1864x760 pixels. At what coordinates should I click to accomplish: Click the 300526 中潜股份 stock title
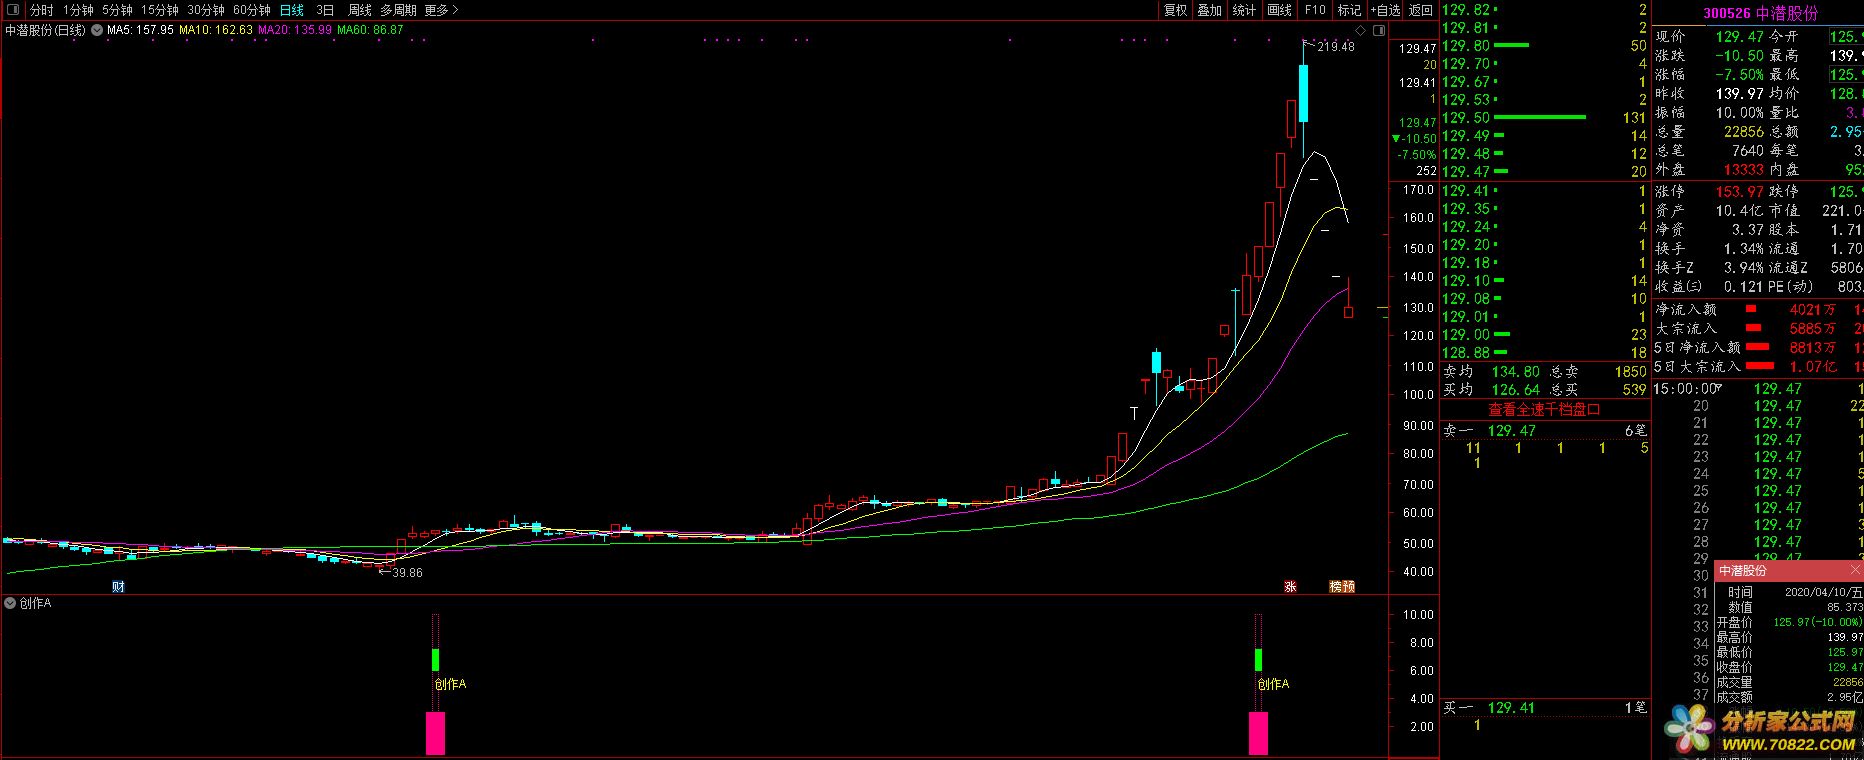pyautogui.click(x=1761, y=13)
